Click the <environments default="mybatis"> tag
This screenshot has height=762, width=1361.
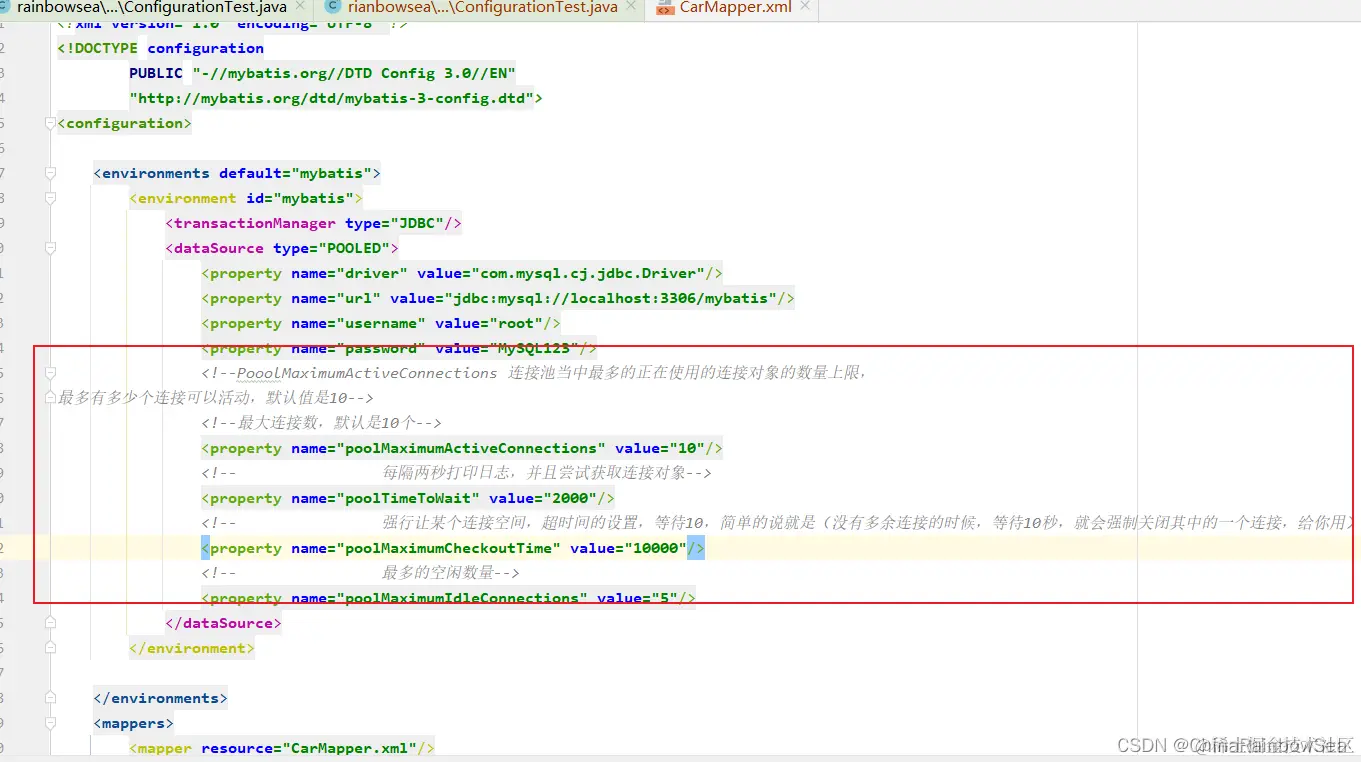coord(237,173)
